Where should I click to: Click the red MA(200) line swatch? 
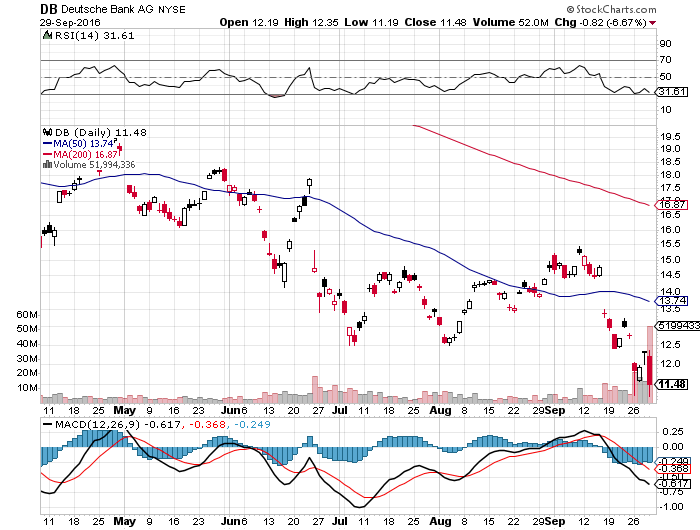click(x=47, y=154)
